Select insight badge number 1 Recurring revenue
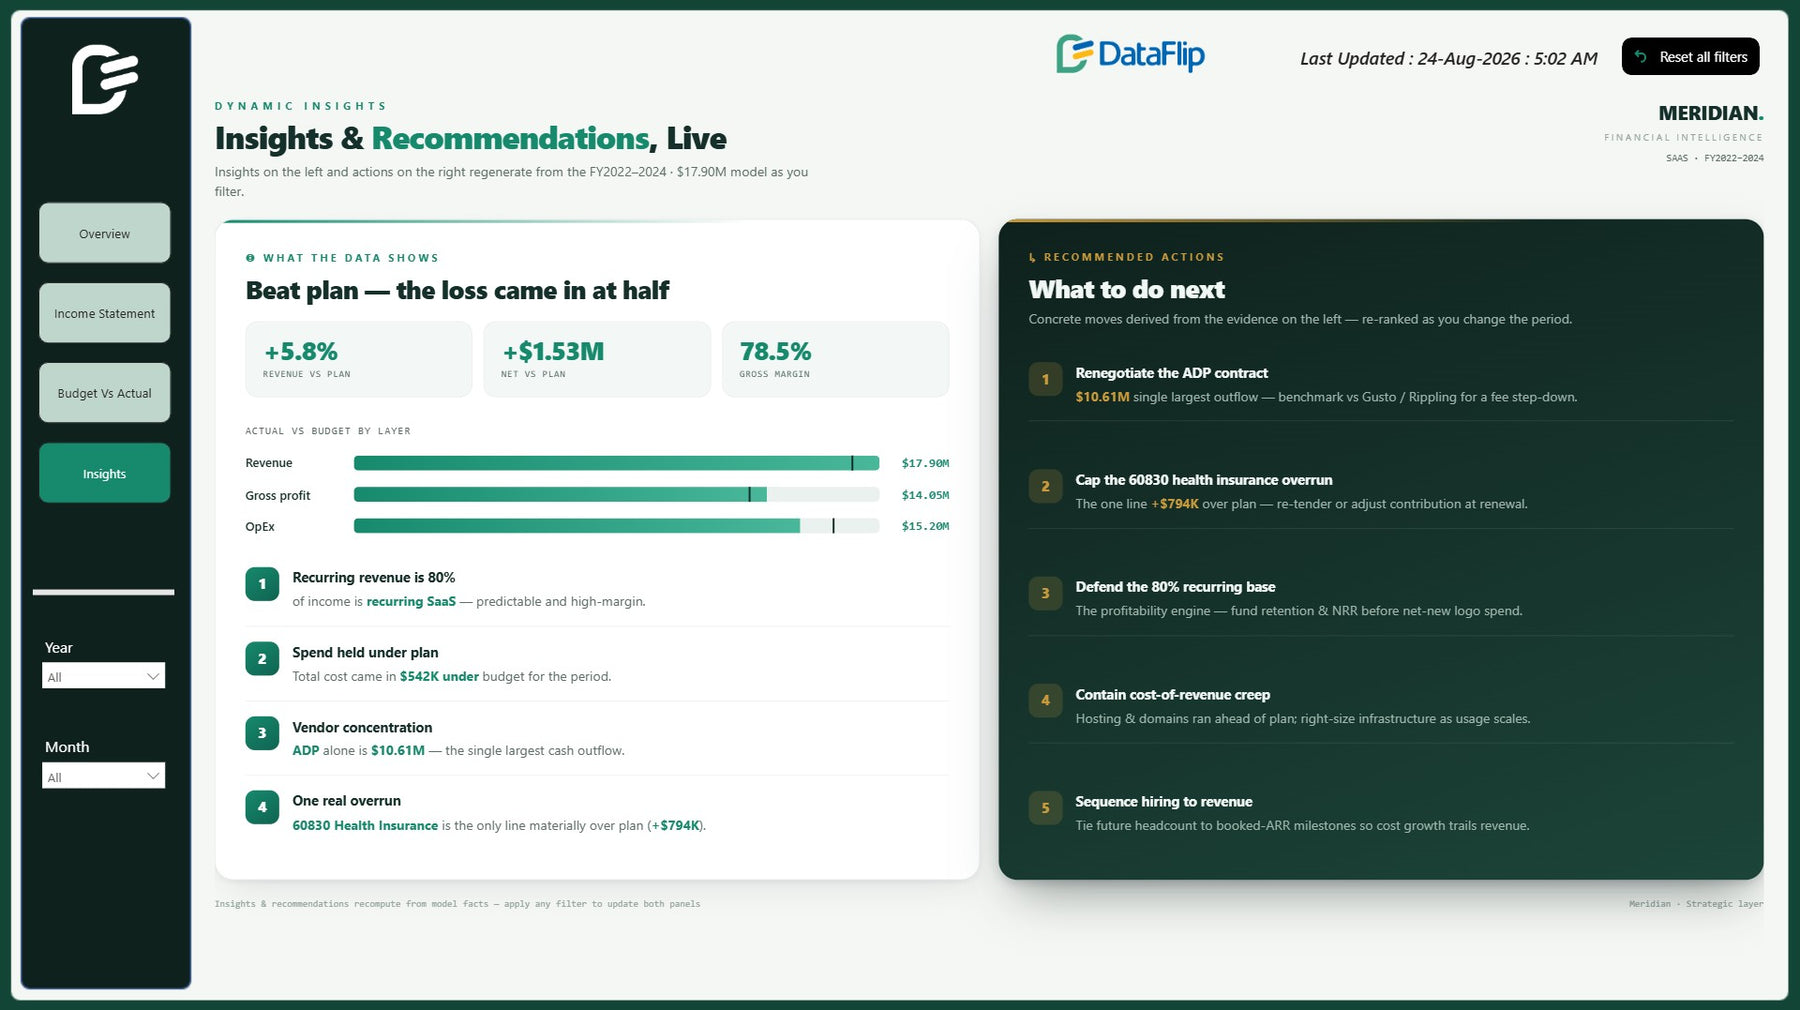Screen dimensions: 1800x1010 click(x=262, y=584)
